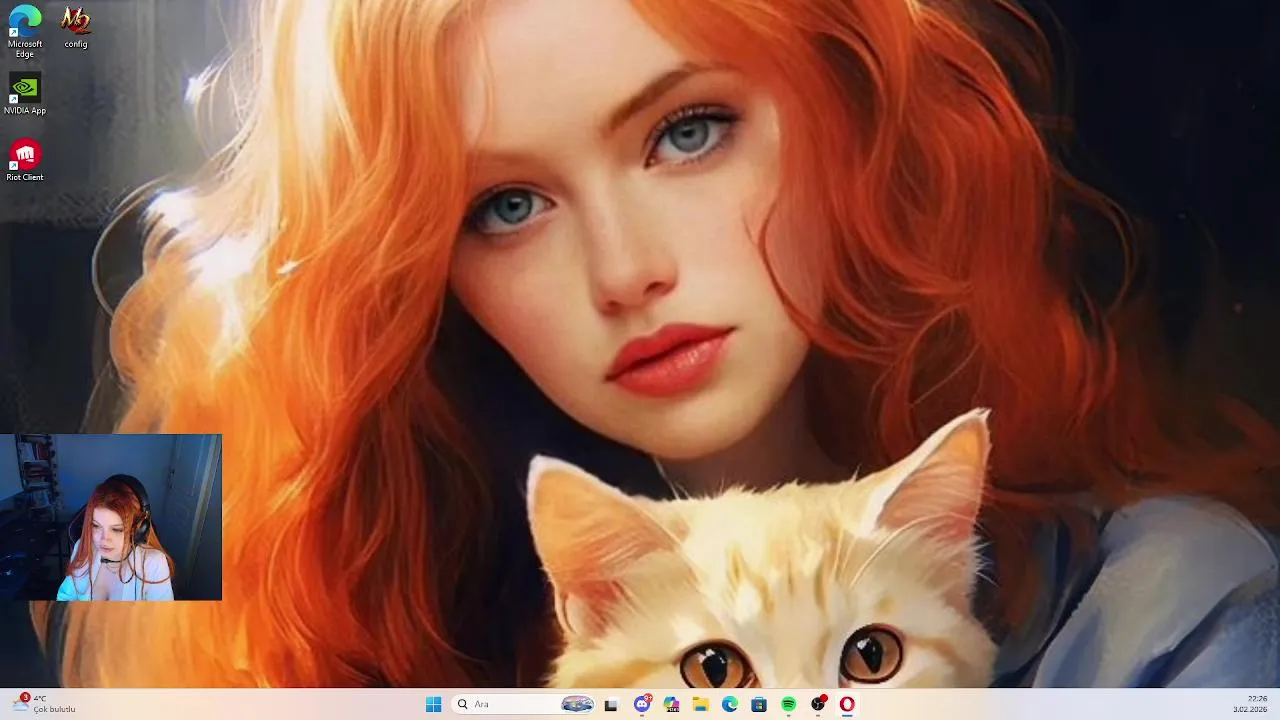Open Microsoft Store from the taskbar
This screenshot has width=1280, height=720.
(759, 704)
